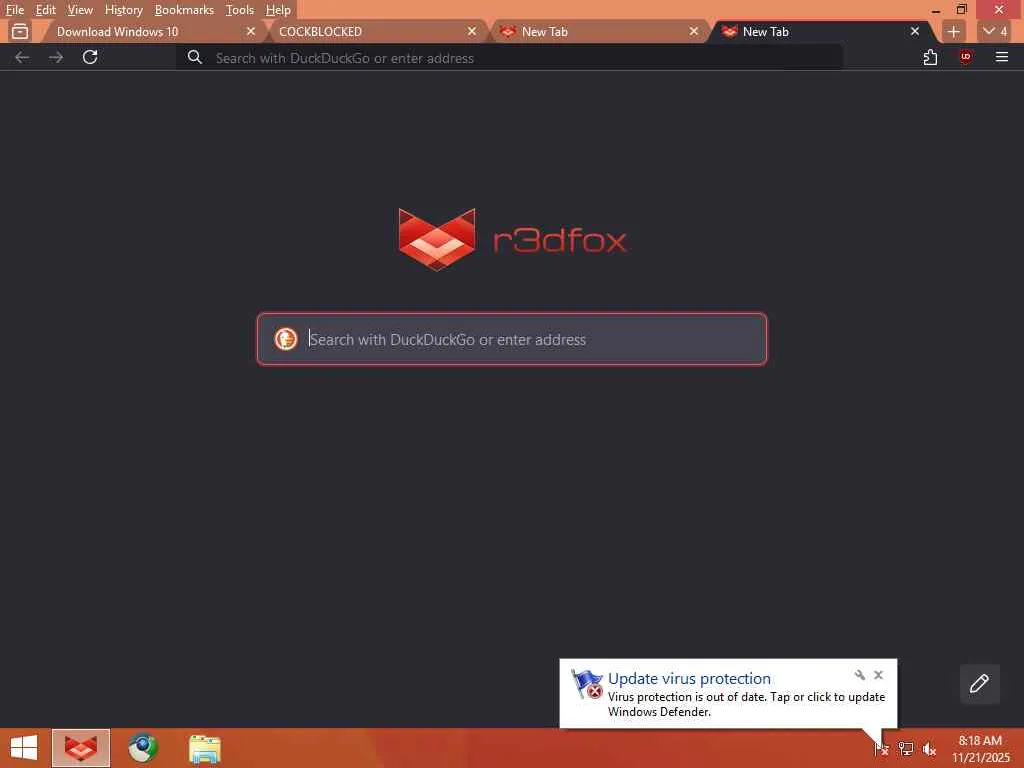The image size is (1024, 768).
Task: Open the Windows Start button
Action: (24, 748)
